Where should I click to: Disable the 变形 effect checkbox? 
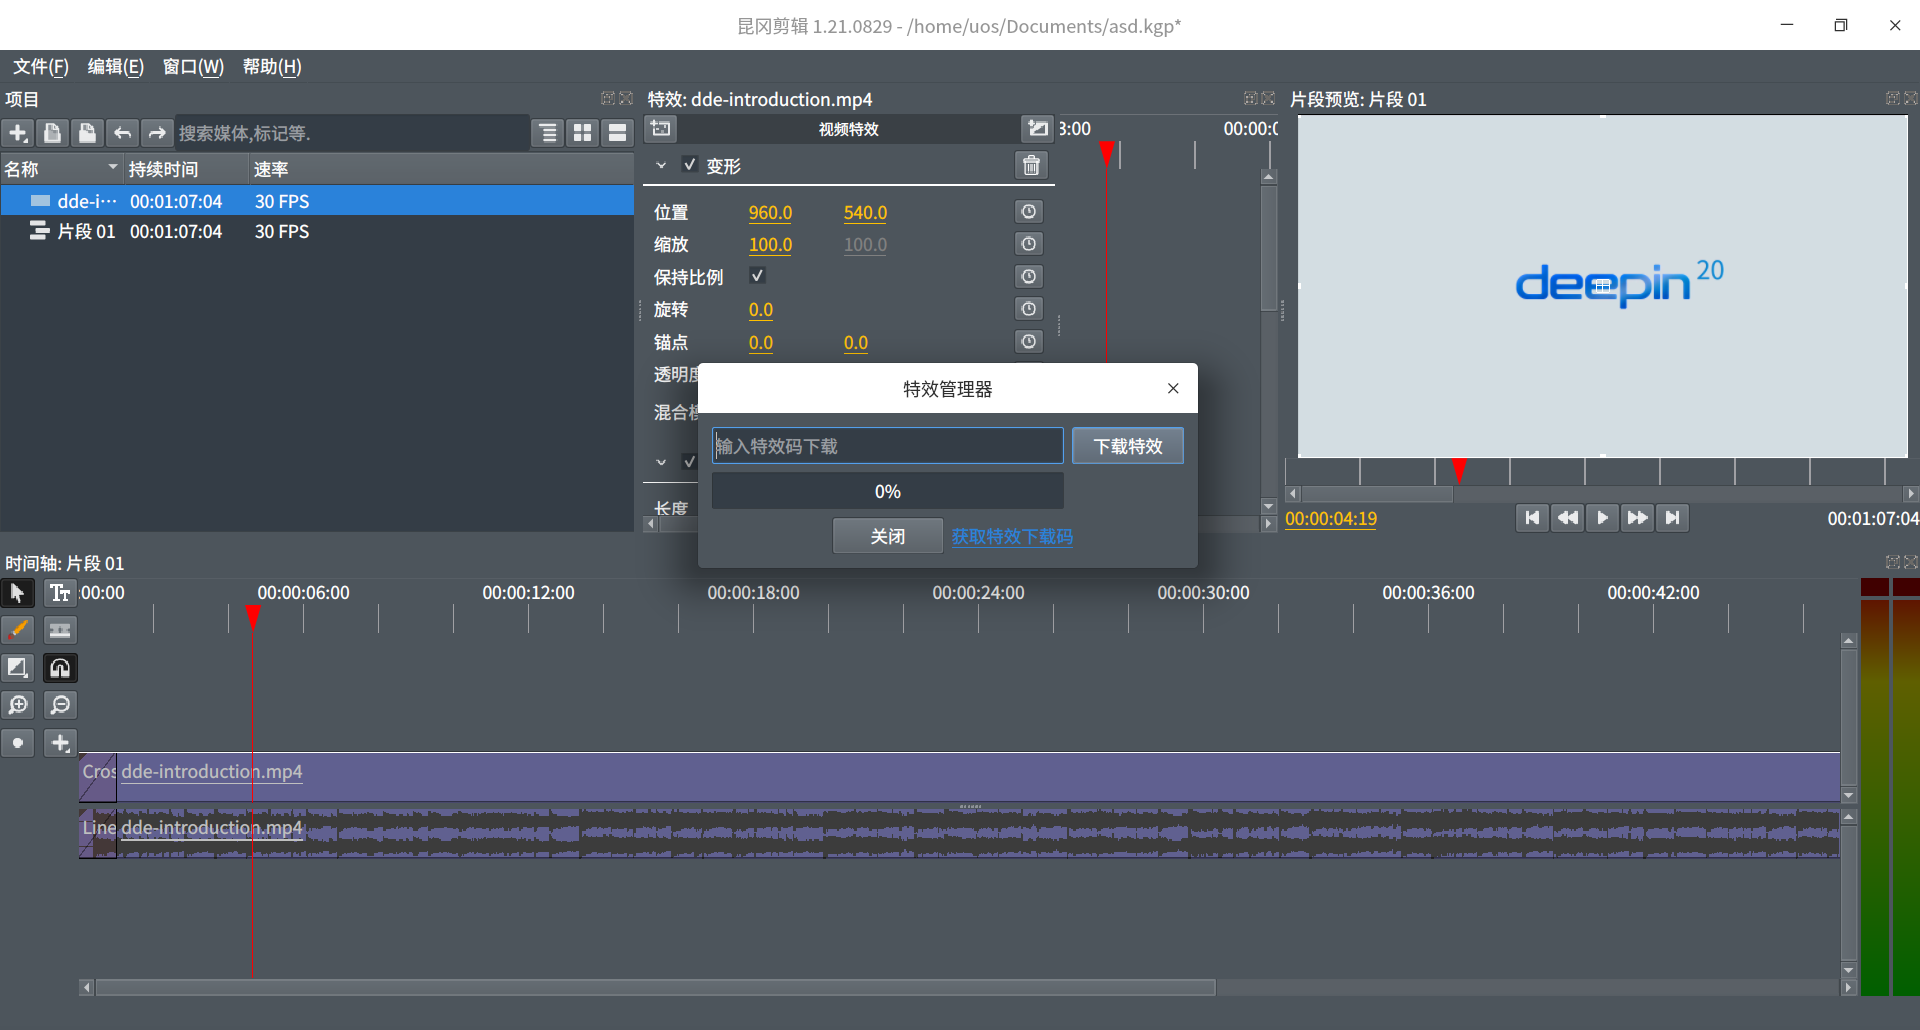(689, 165)
